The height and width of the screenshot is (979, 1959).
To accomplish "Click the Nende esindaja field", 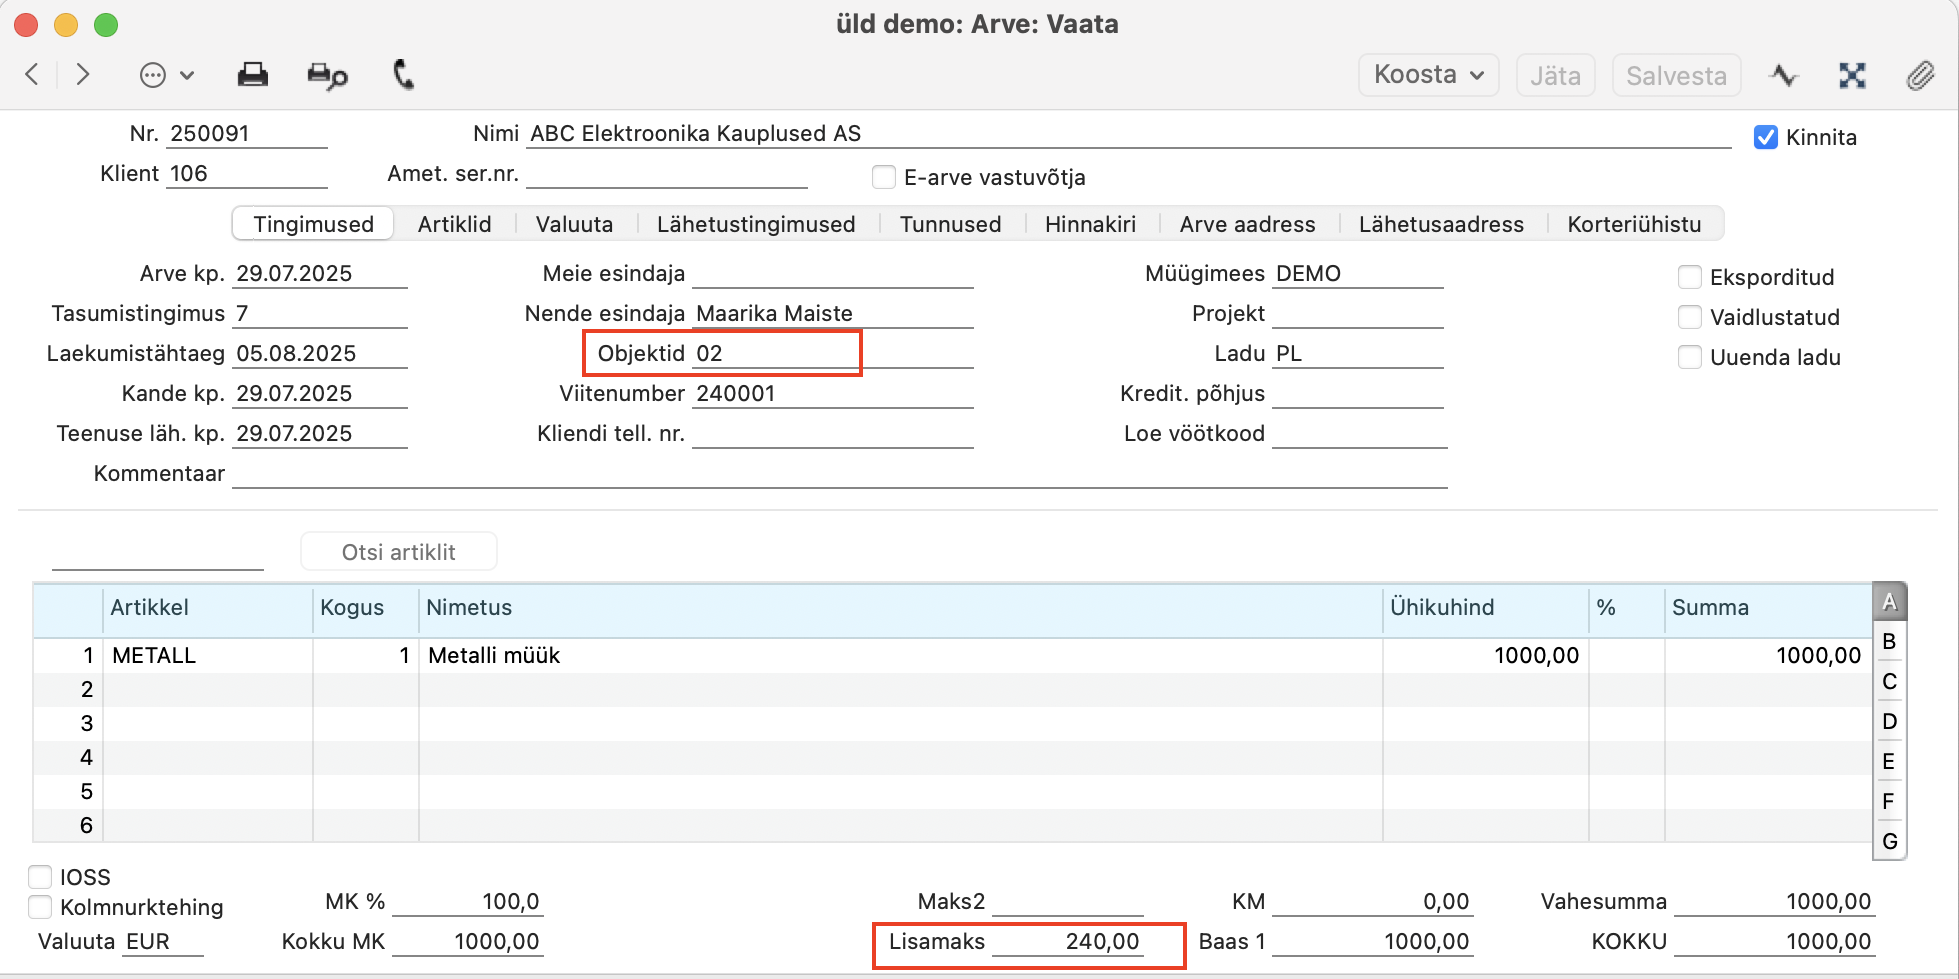I will 833,313.
